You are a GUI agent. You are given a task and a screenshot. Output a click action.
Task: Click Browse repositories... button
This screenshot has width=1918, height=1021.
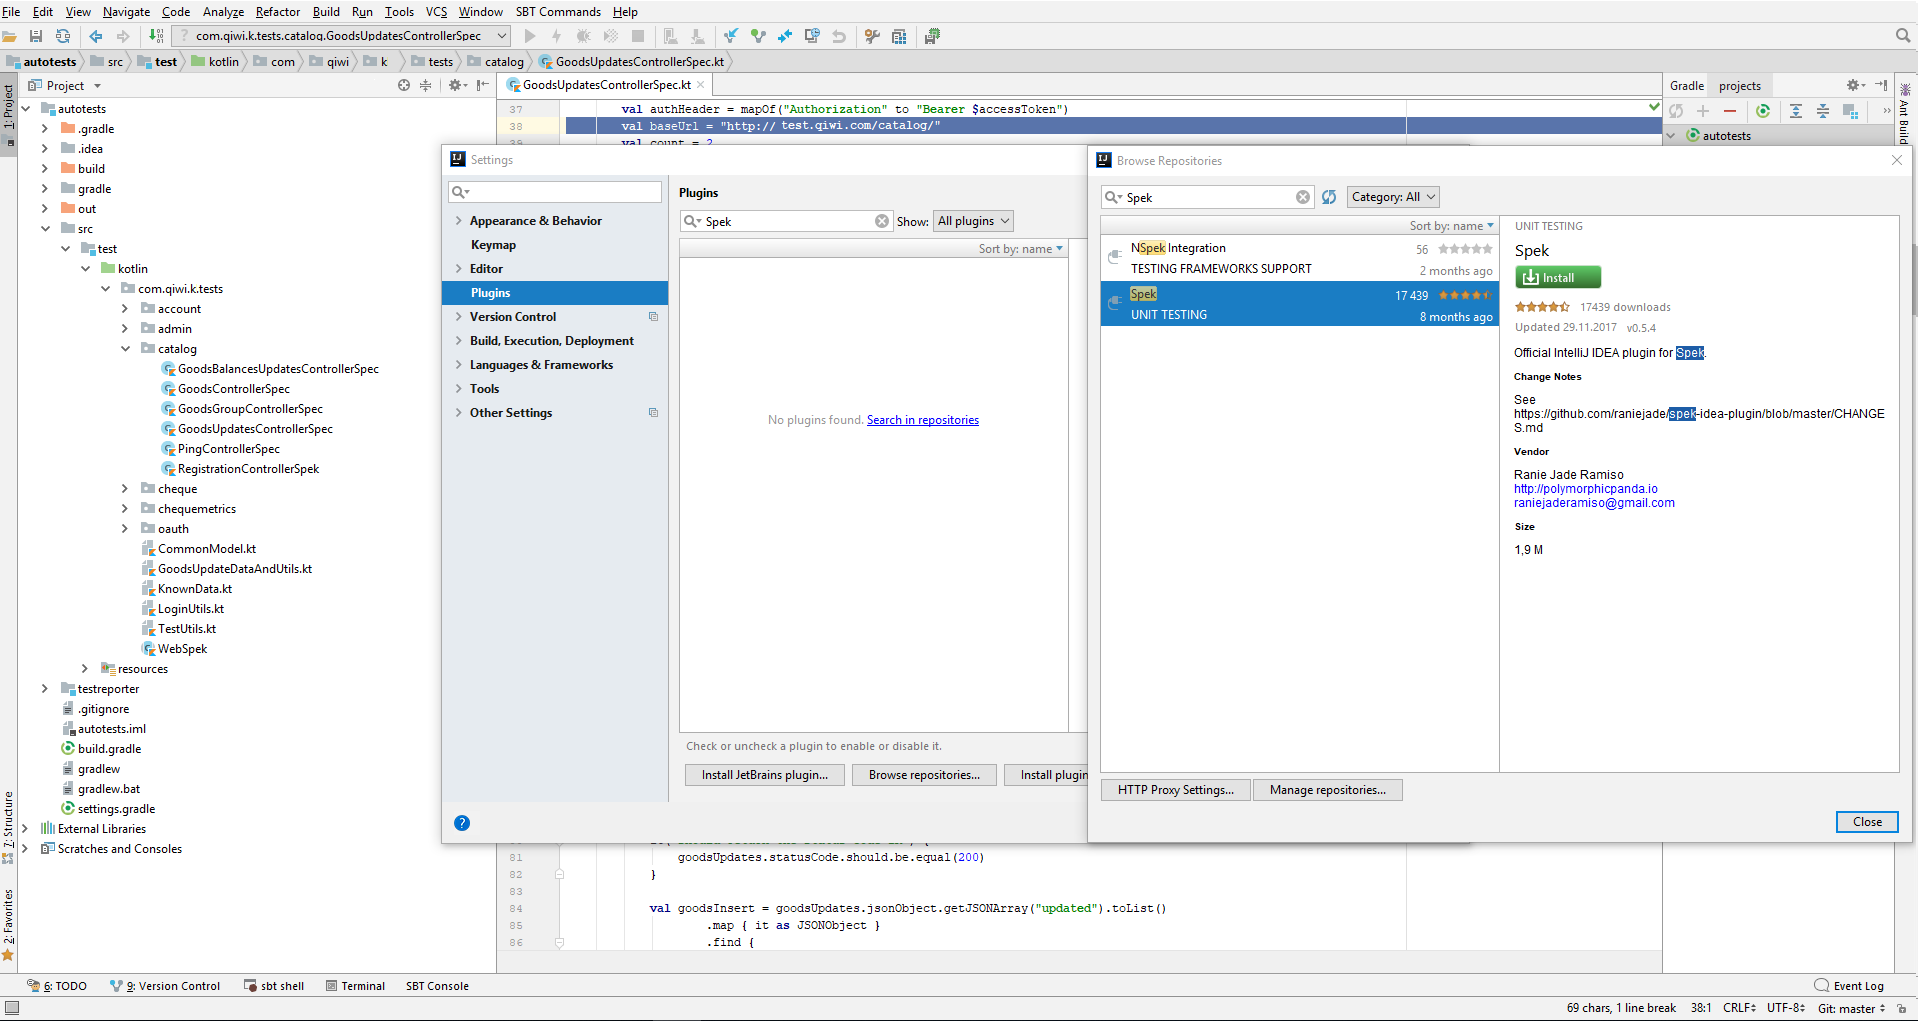pos(924,775)
